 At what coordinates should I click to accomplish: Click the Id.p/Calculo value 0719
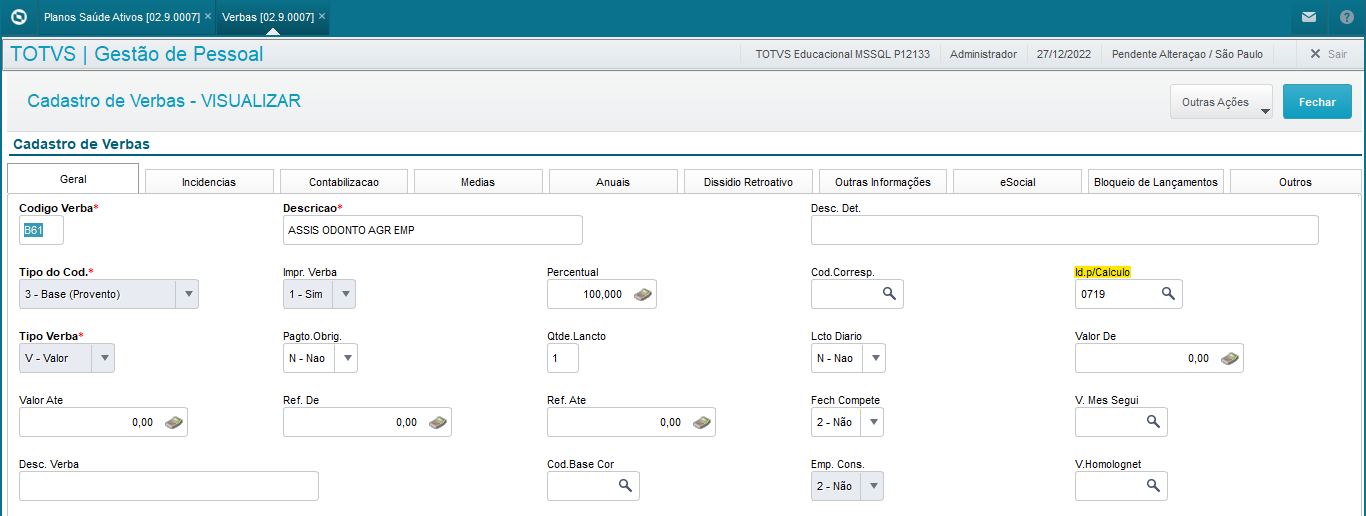pos(1092,294)
